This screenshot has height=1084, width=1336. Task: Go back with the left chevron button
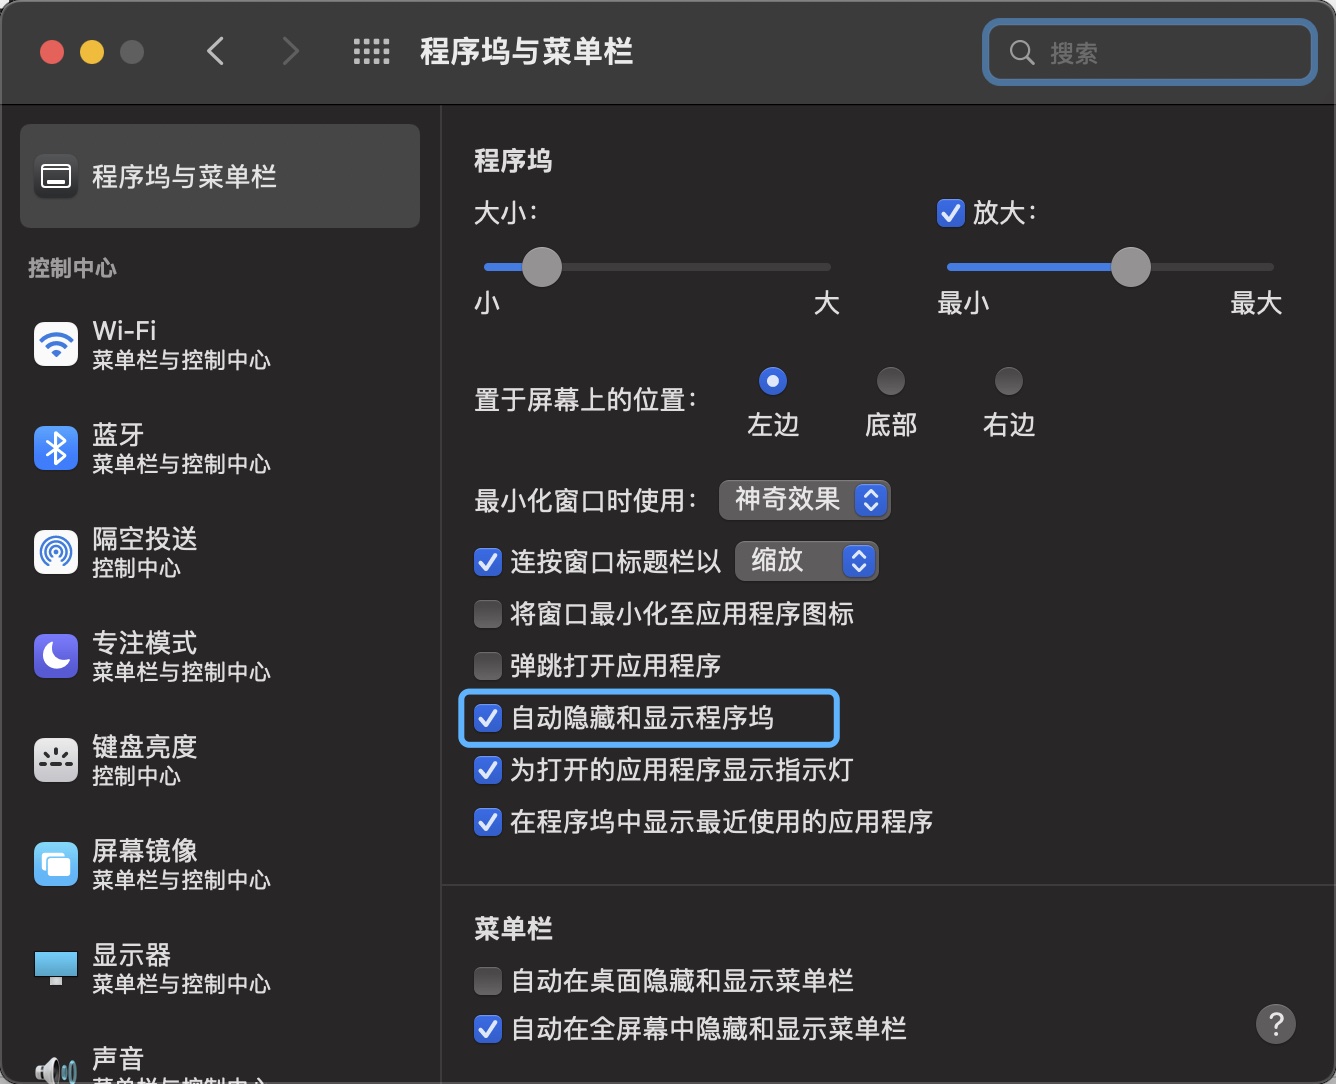tap(216, 51)
